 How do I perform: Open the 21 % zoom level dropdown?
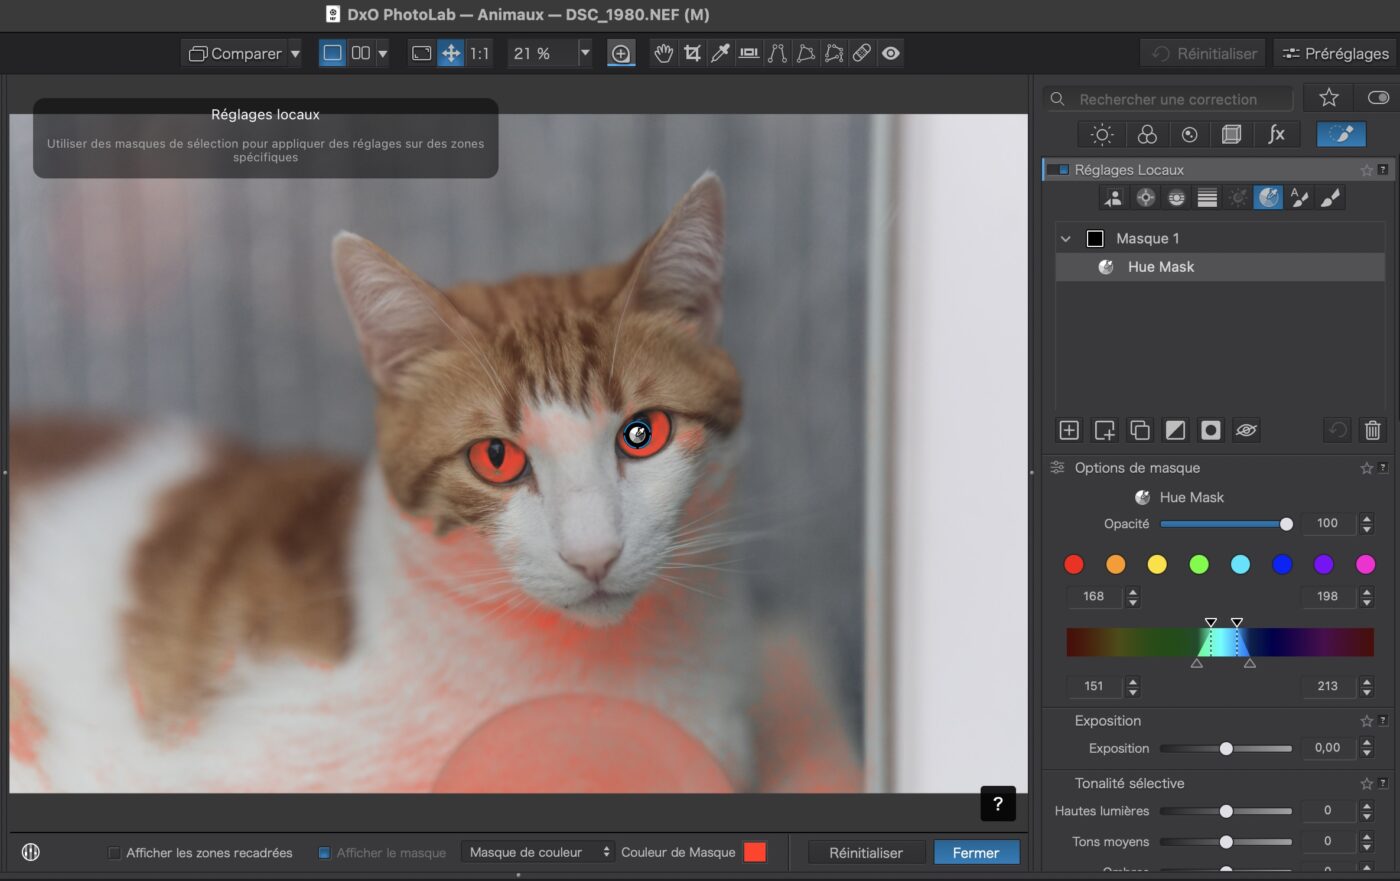click(x=585, y=53)
